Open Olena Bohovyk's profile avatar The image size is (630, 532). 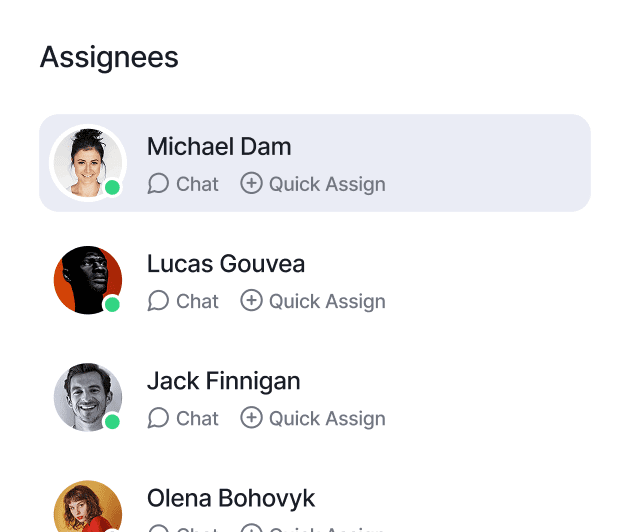pyautogui.click(x=87, y=510)
